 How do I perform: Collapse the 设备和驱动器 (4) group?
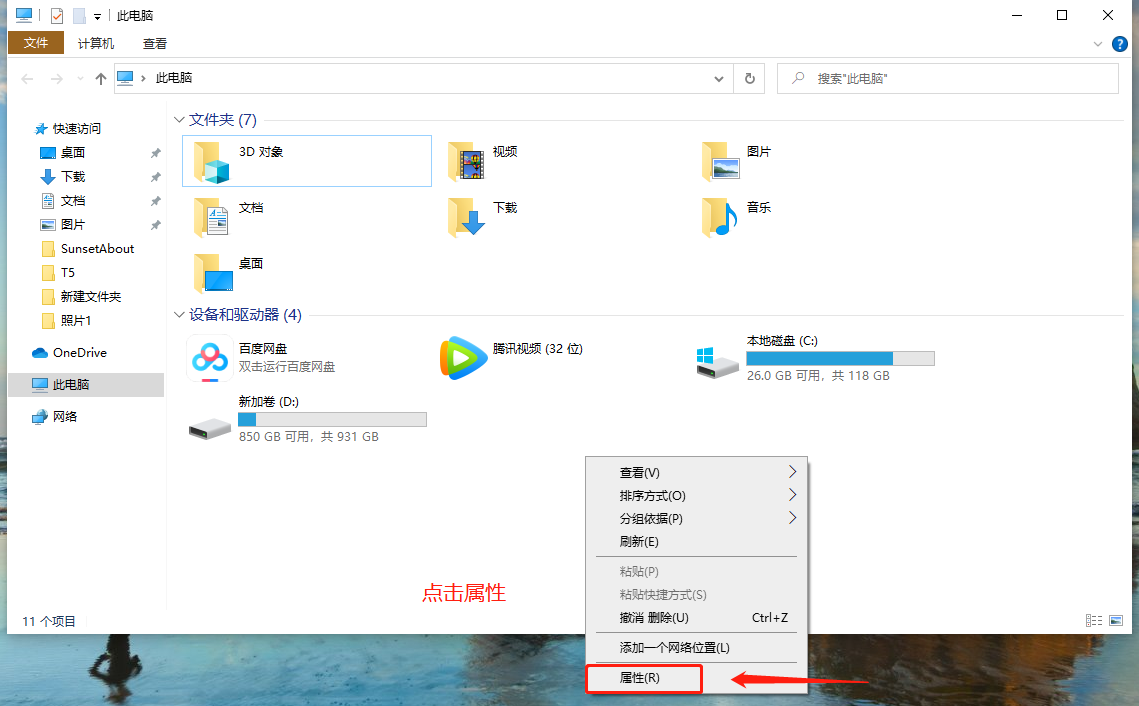coord(179,315)
